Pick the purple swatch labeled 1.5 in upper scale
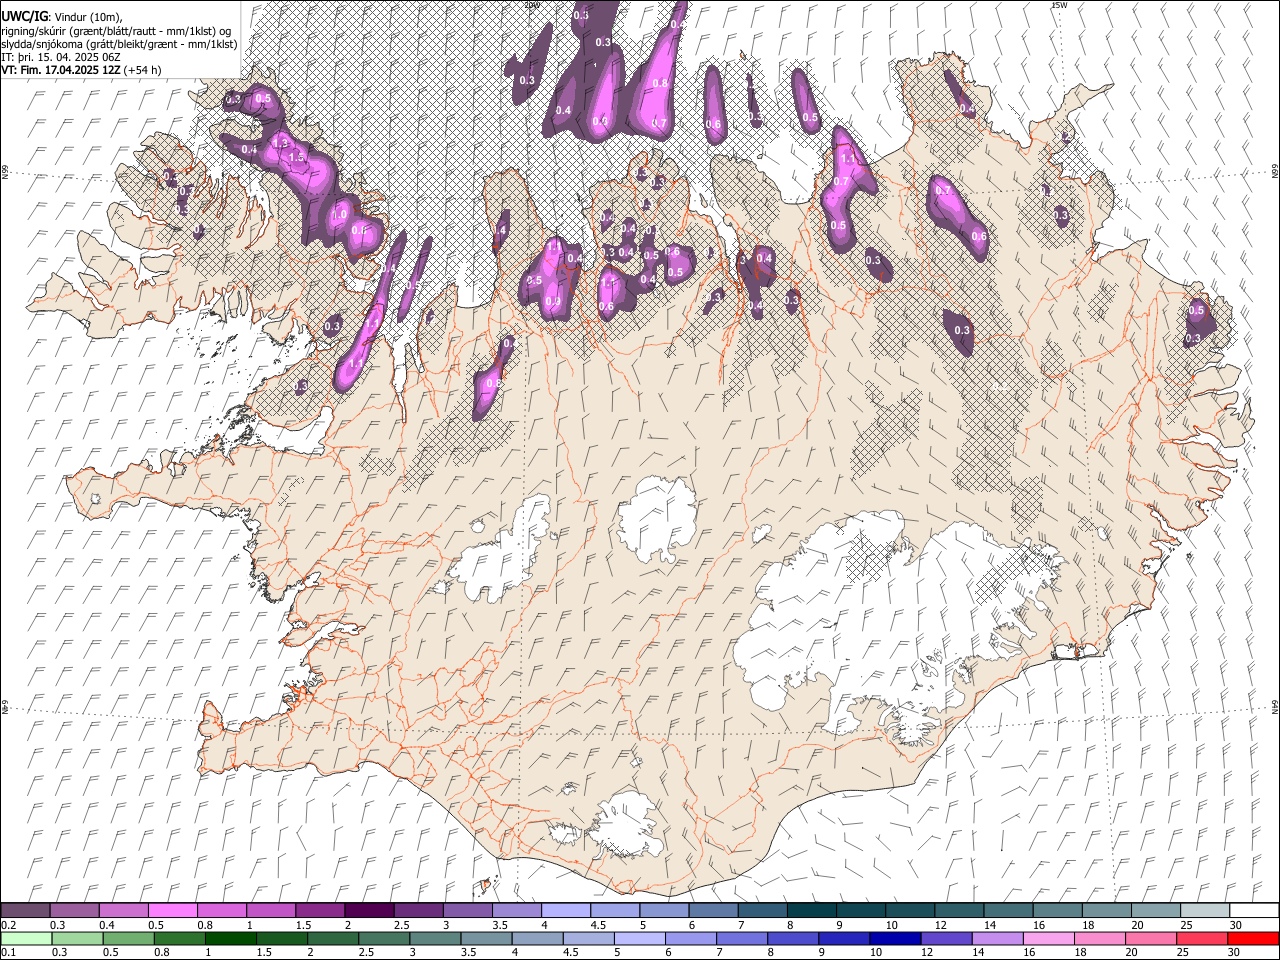The height and width of the screenshot is (960, 1280). coord(320,911)
